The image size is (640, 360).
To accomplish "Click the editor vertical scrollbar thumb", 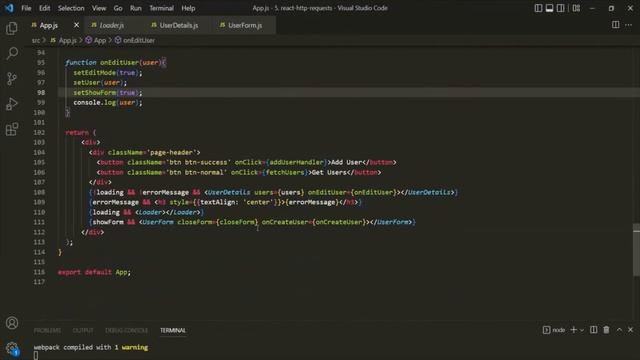I will click(636, 250).
